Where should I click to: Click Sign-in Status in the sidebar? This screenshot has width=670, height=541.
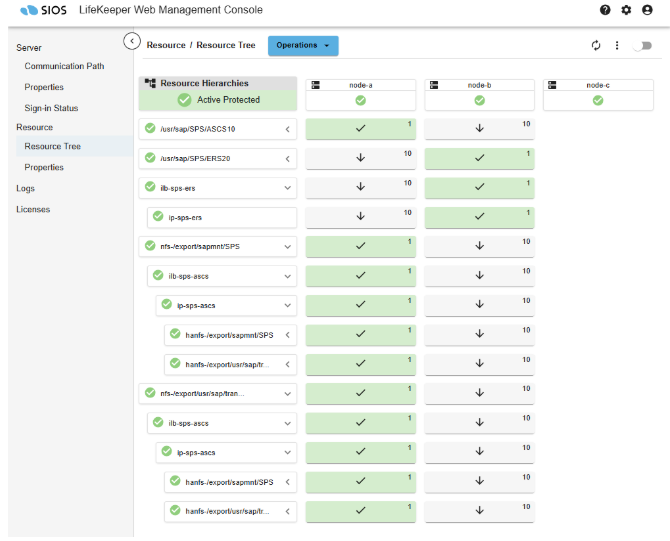[51, 108]
